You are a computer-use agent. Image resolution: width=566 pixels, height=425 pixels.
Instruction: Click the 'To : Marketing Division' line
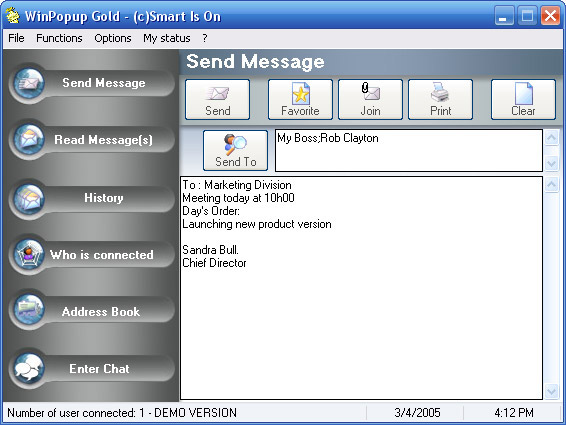pyautogui.click(x=237, y=185)
